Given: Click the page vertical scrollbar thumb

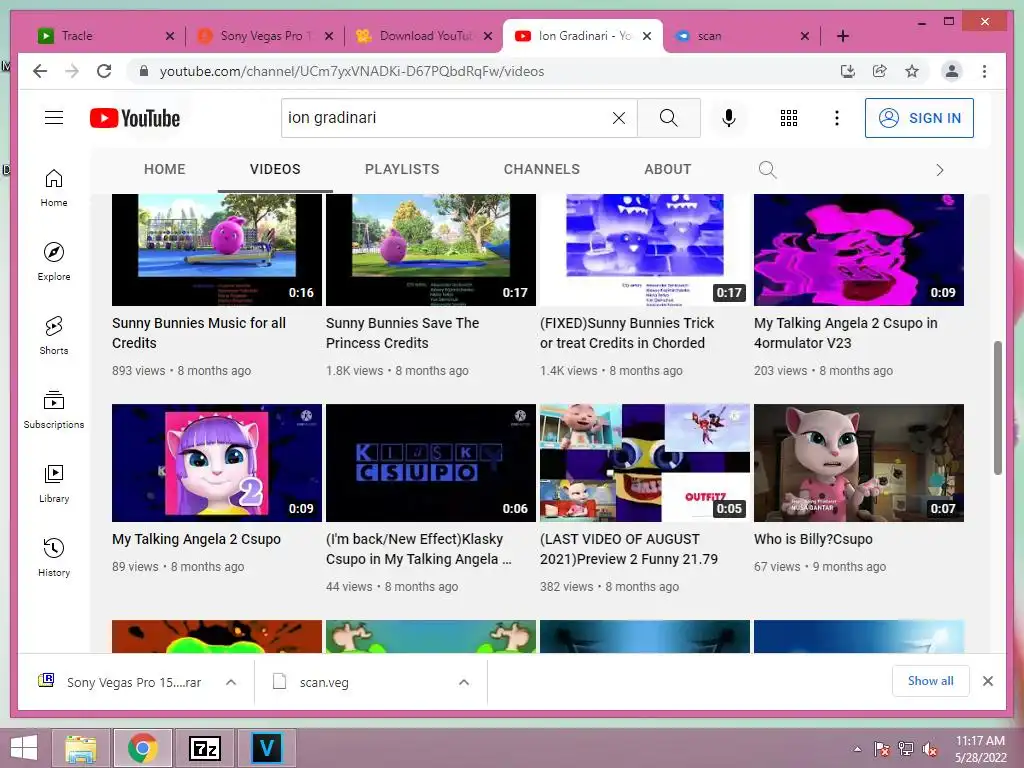Looking at the screenshot, I should point(997,408).
